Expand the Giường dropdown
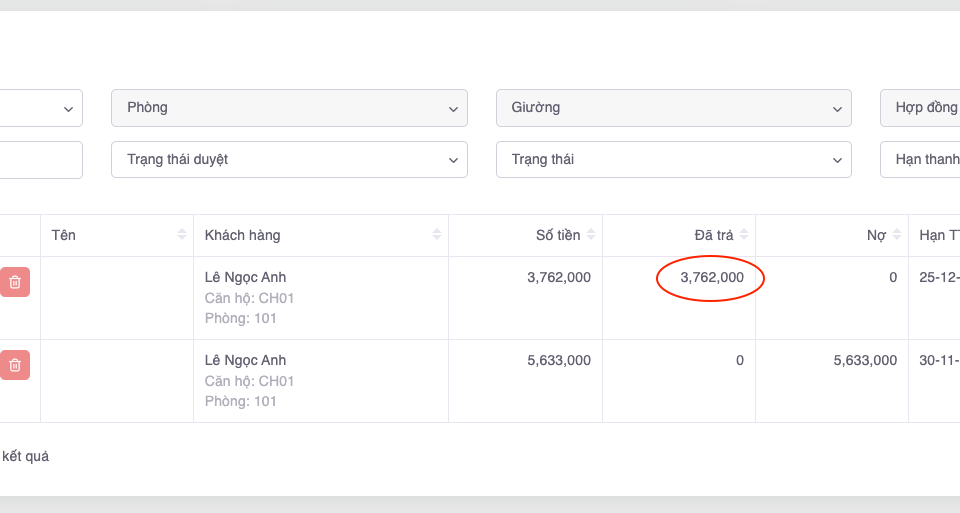960x513 pixels. (x=673, y=108)
